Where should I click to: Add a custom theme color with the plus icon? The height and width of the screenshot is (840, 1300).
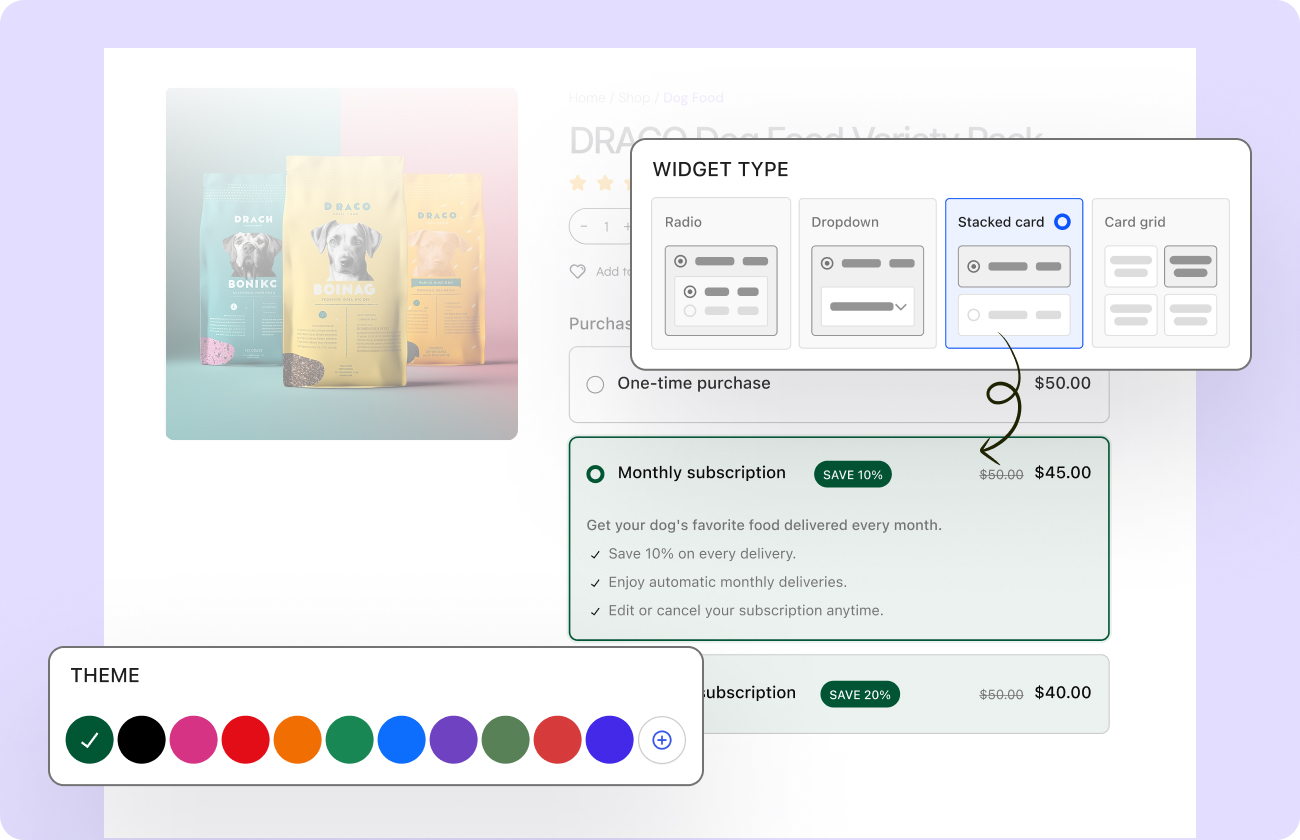point(661,740)
